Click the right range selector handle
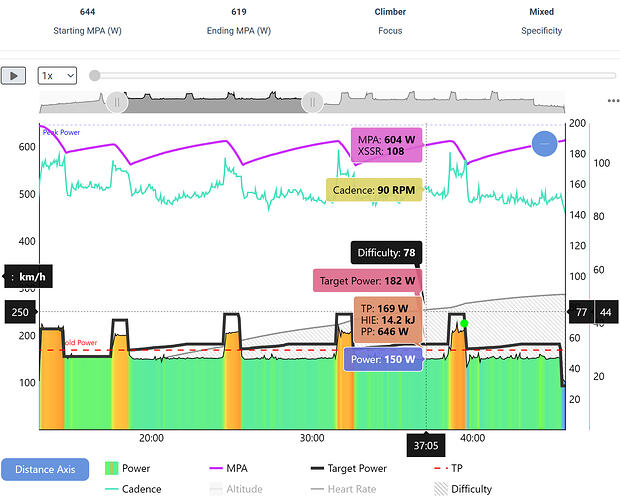Viewport: 620px width, 500px height. (x=312, y=101)
